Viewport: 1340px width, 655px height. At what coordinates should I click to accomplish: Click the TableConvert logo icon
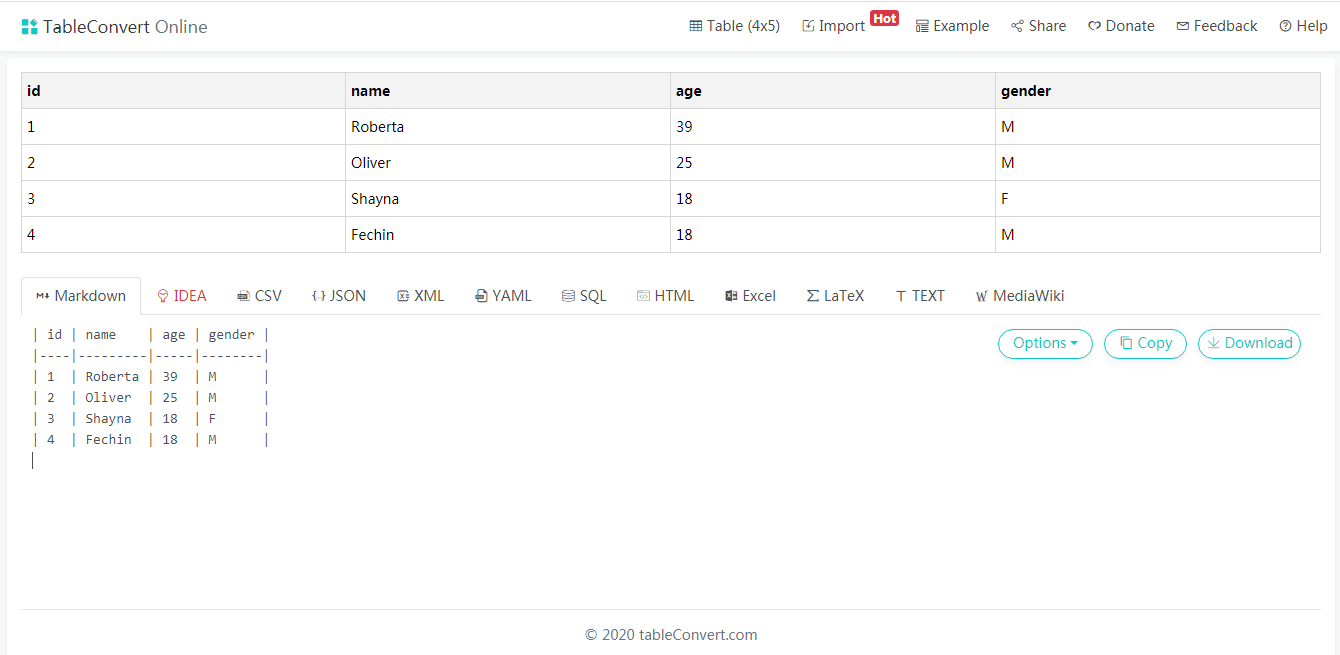click(x=29, y=27)
